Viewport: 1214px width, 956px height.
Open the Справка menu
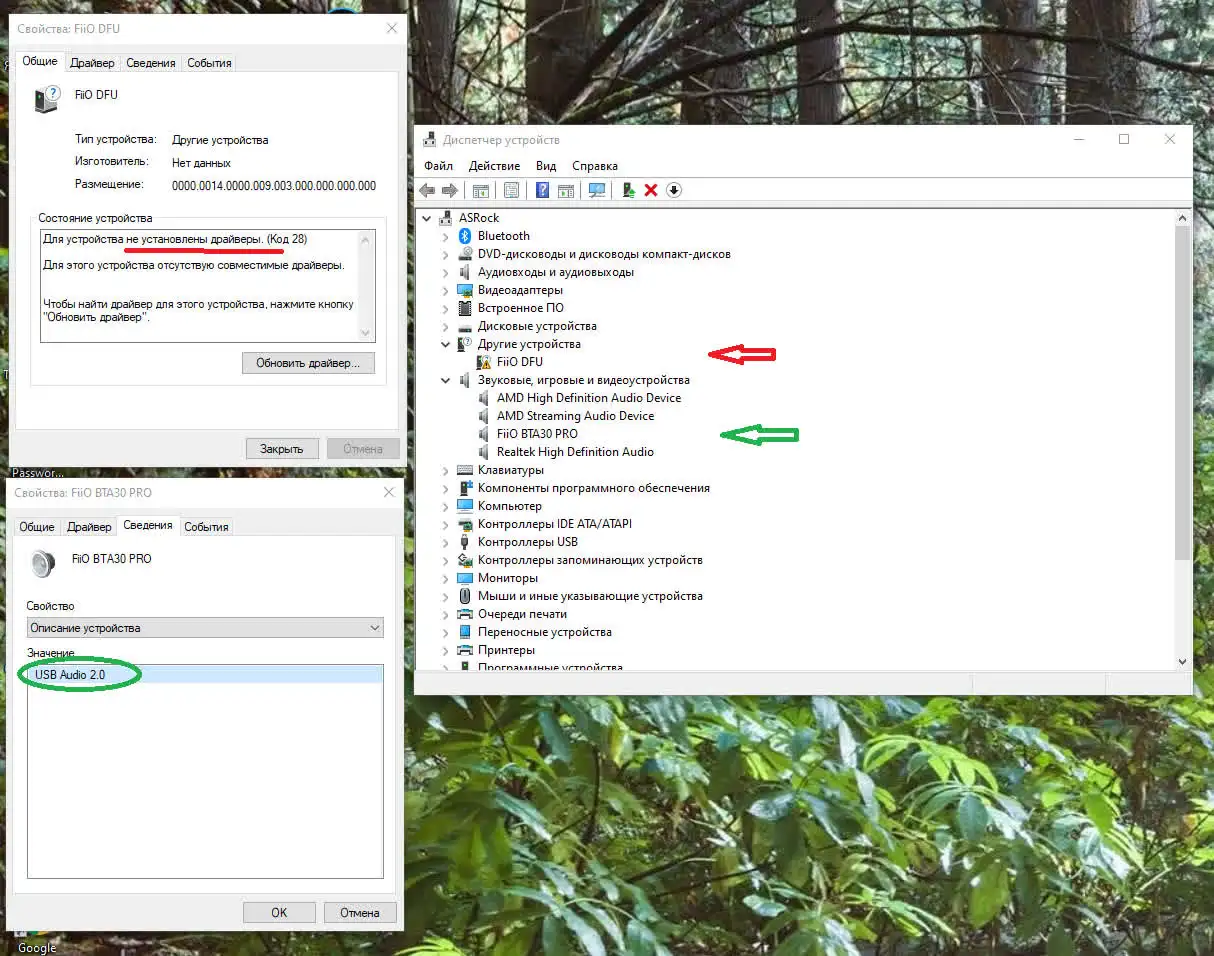tap(595, 166)
